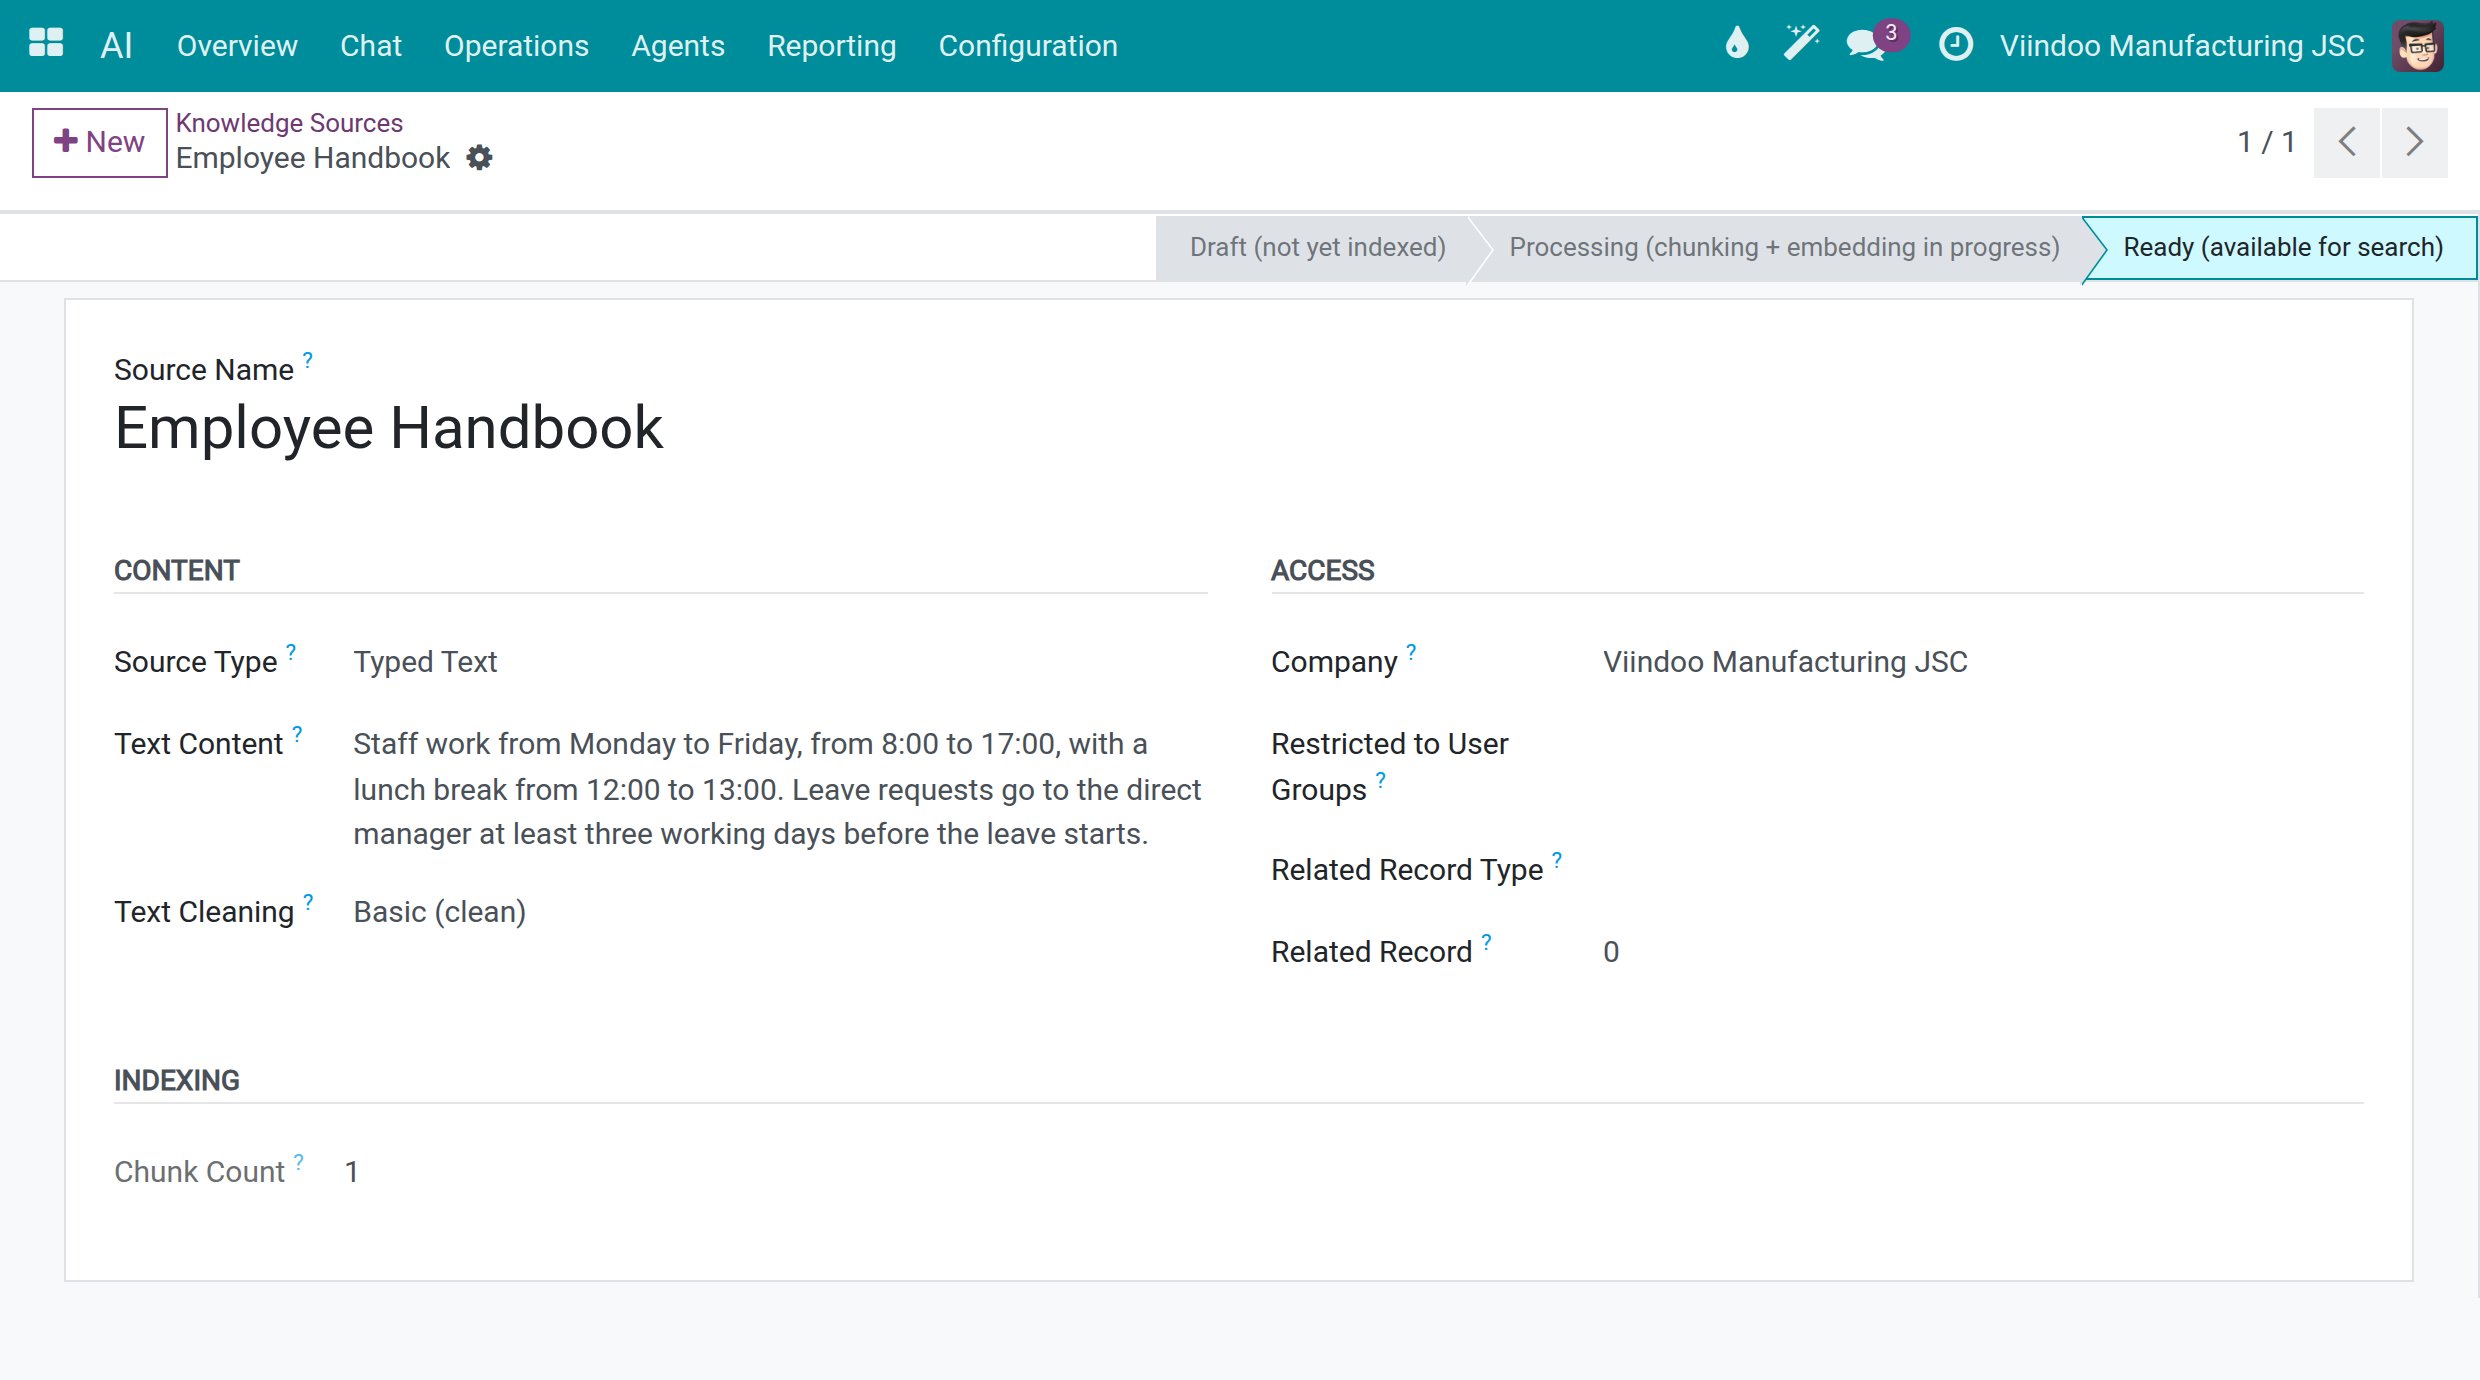Switch company via Viindoo Manufacturing JSC in navbar
This screenshot has width=2480, height=1380.
tap(2182, 46)
